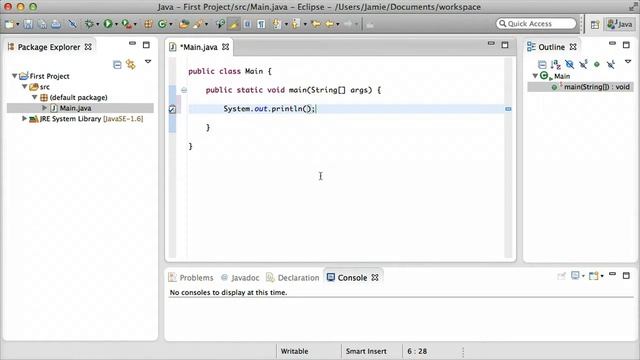
Task: Select the Java perspective button
Action: (620, 24)
